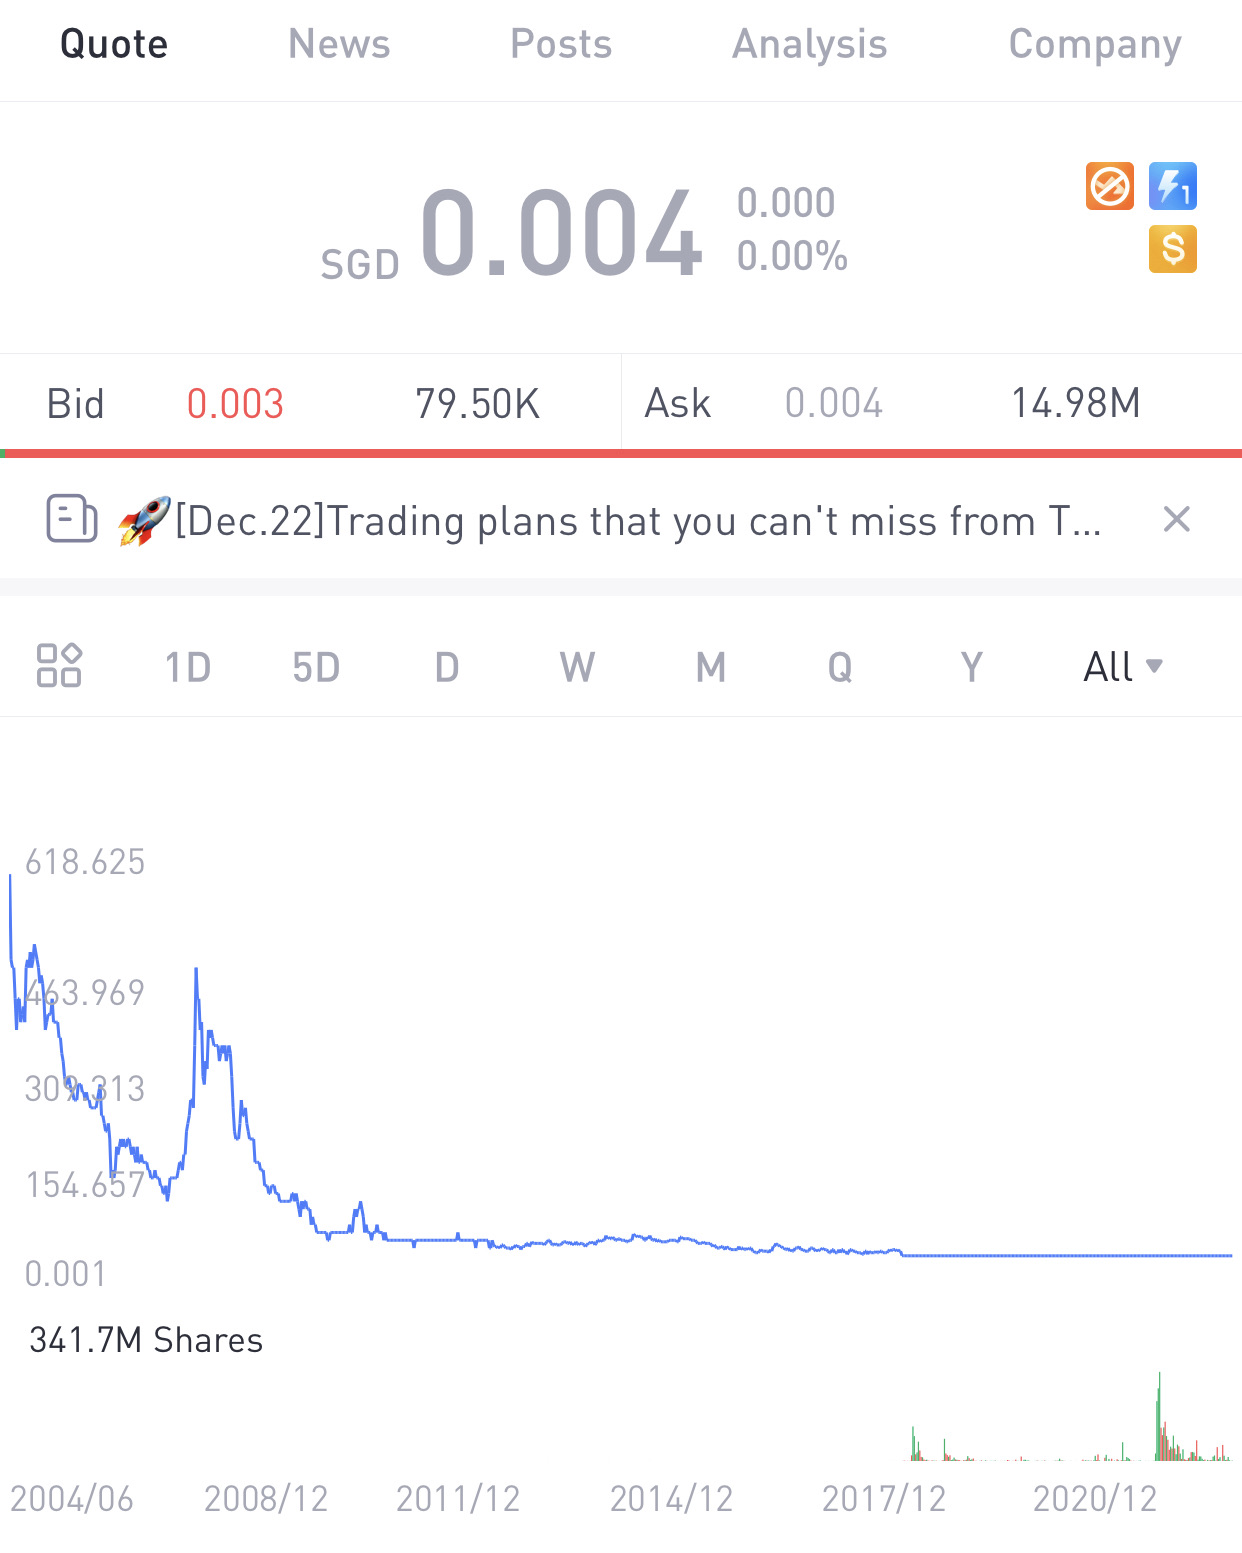Image resolution: width=1242 pixels, height=1553 pixels.
Task: Select the 5D chart timeframe
Action: click(316, 667)
